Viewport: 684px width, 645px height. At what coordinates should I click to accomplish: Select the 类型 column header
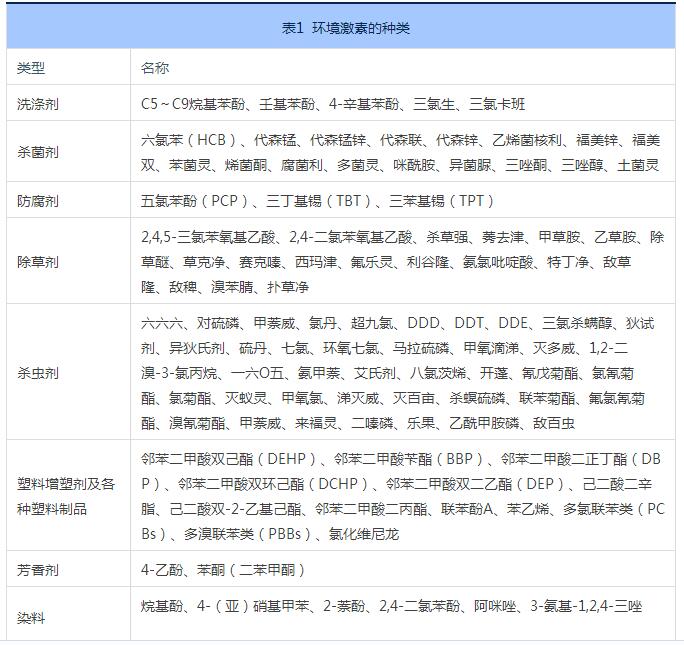pyautogui.click(x=31, y=68)
